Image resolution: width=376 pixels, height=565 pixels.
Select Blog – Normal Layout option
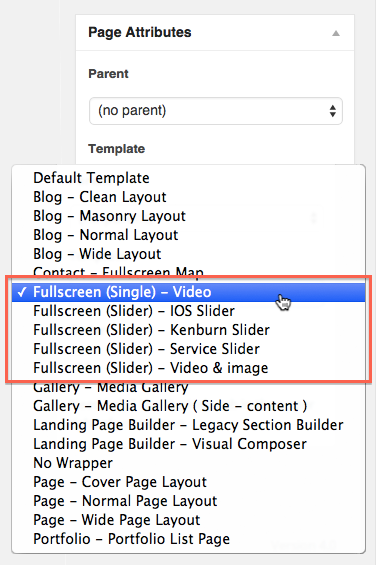click(x=189, y=235)
